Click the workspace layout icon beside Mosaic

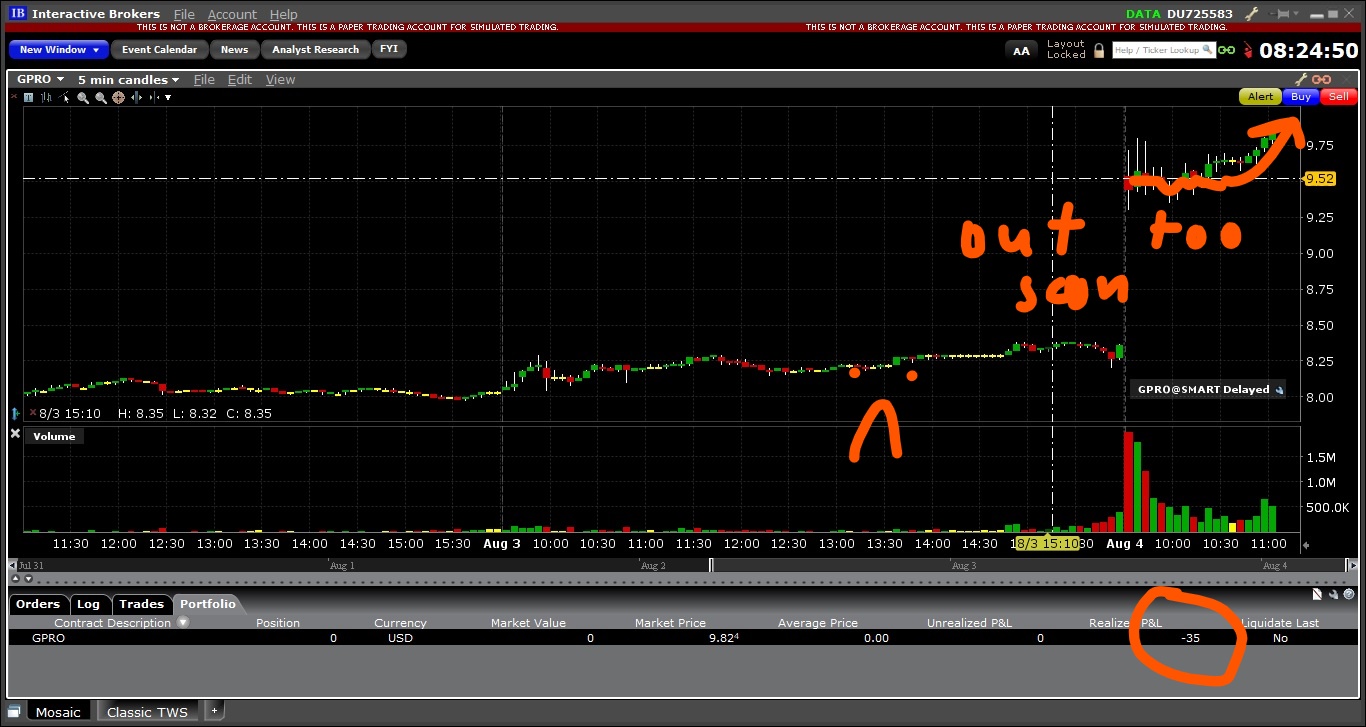(x=15, y=711)
